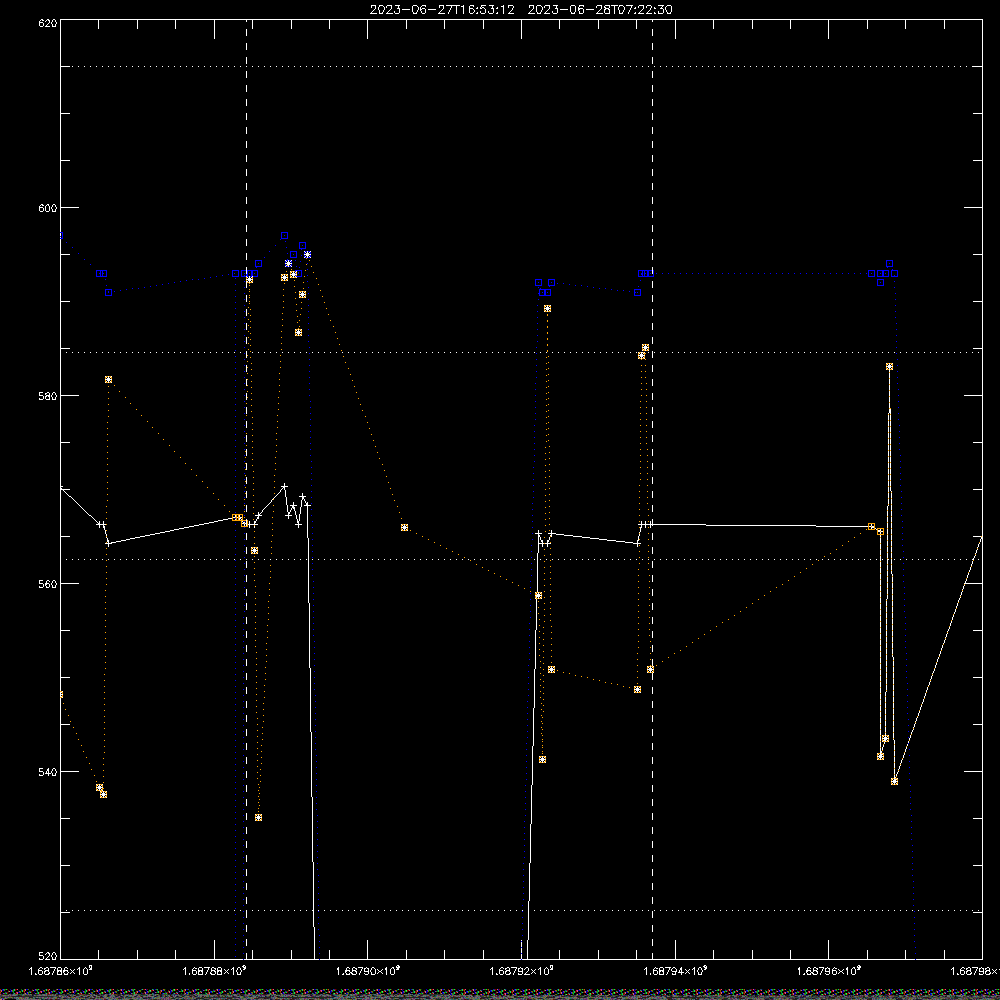
Task: Click the x-axis label 1.68786×10⁹
Action: click(61, 971)
